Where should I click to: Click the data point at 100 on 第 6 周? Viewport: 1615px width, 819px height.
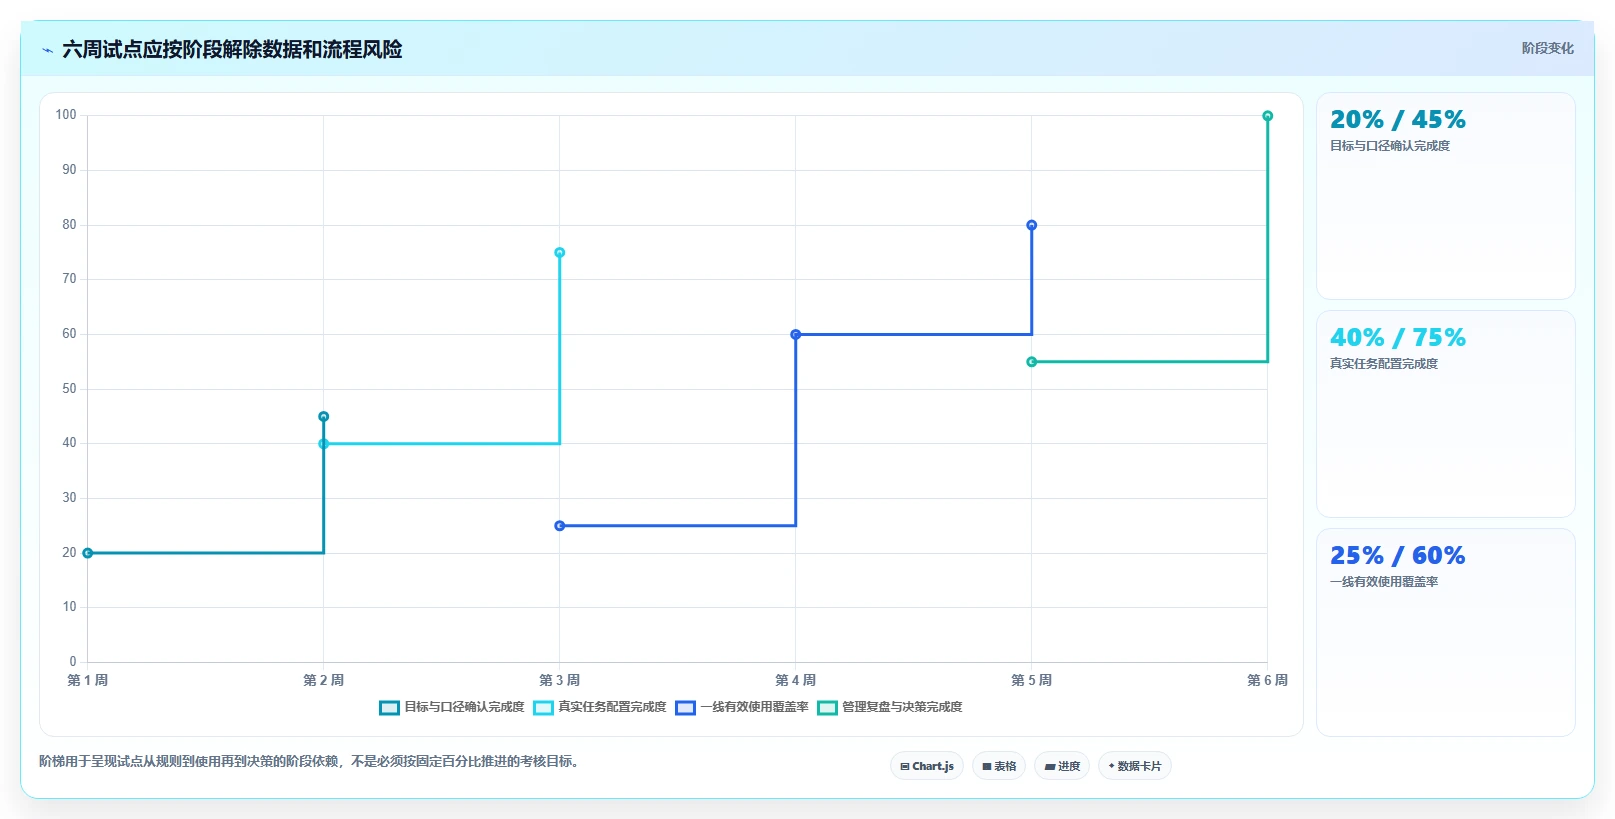pyautogui.click(x=1267, y=116)
